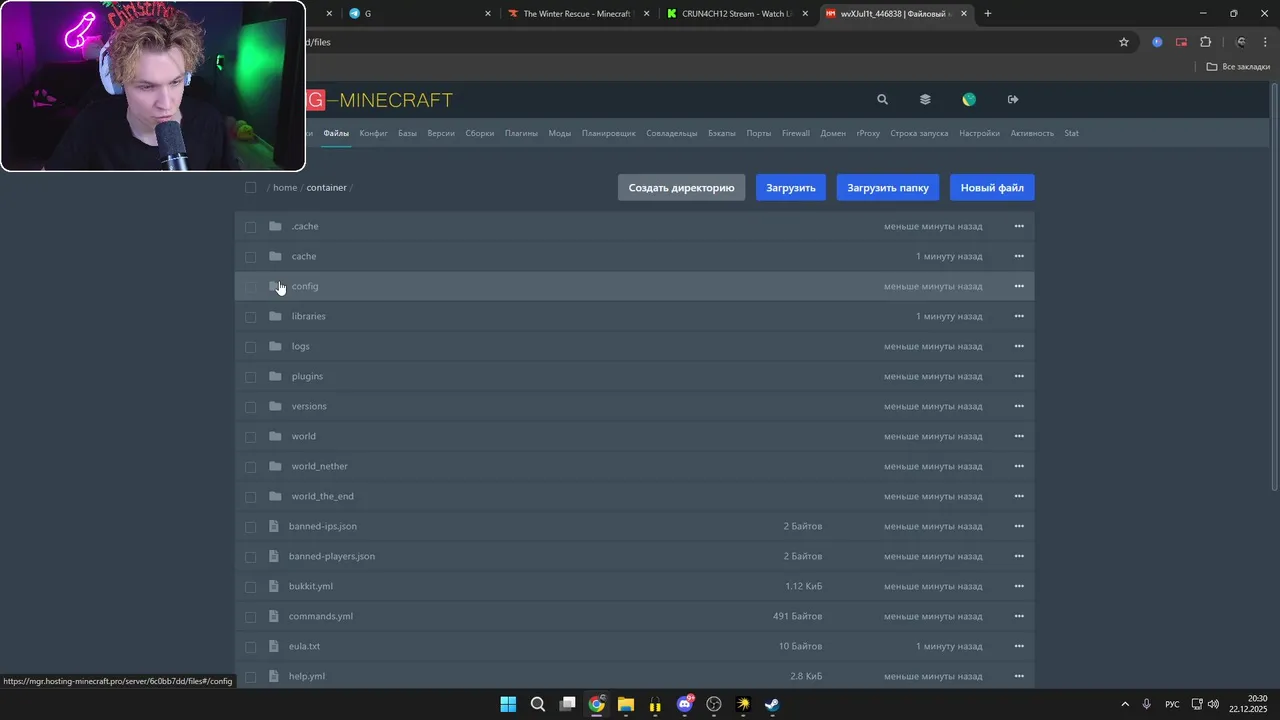Open three-dot menu for world row
Viewport: 1280px width, 720px height.
[x=1019, y=436]
